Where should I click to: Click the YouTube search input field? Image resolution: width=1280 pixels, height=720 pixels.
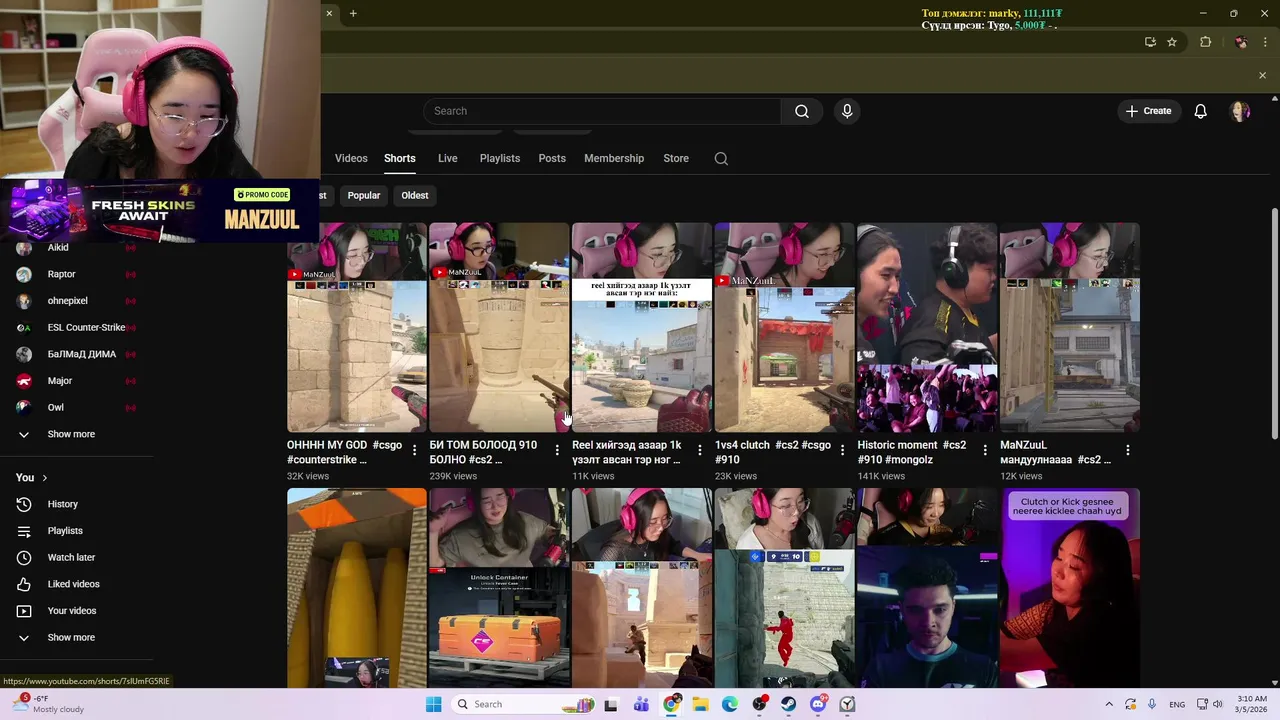603,111
